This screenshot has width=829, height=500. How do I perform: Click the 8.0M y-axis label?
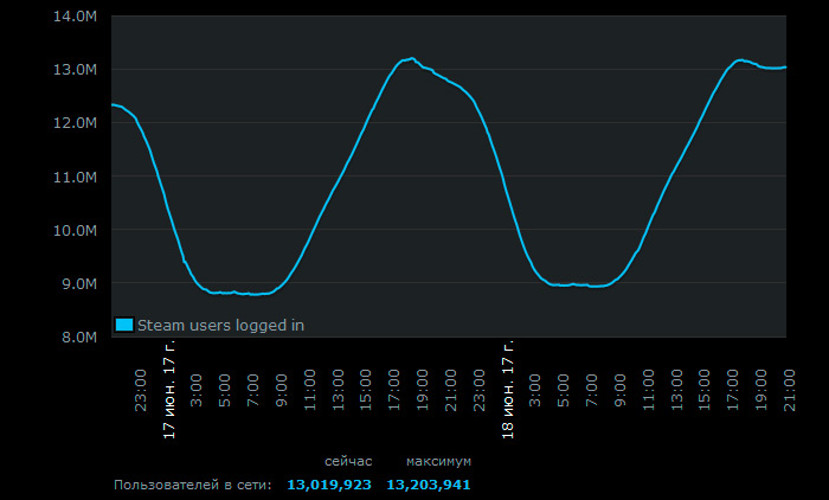coord(78,337)
